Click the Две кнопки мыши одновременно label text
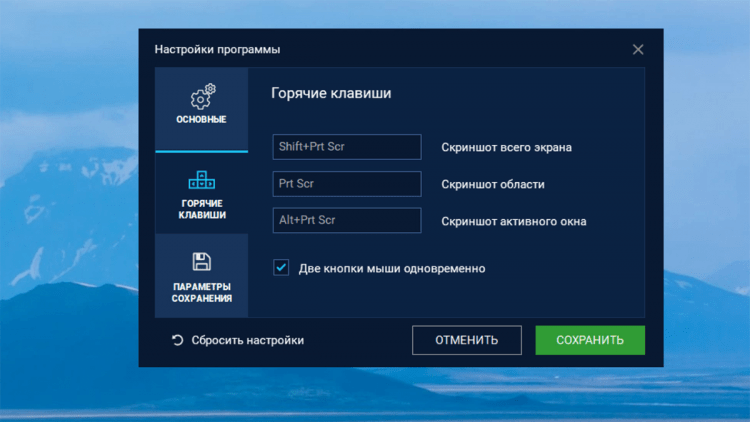The image size is (750, 422). [392, 268]
